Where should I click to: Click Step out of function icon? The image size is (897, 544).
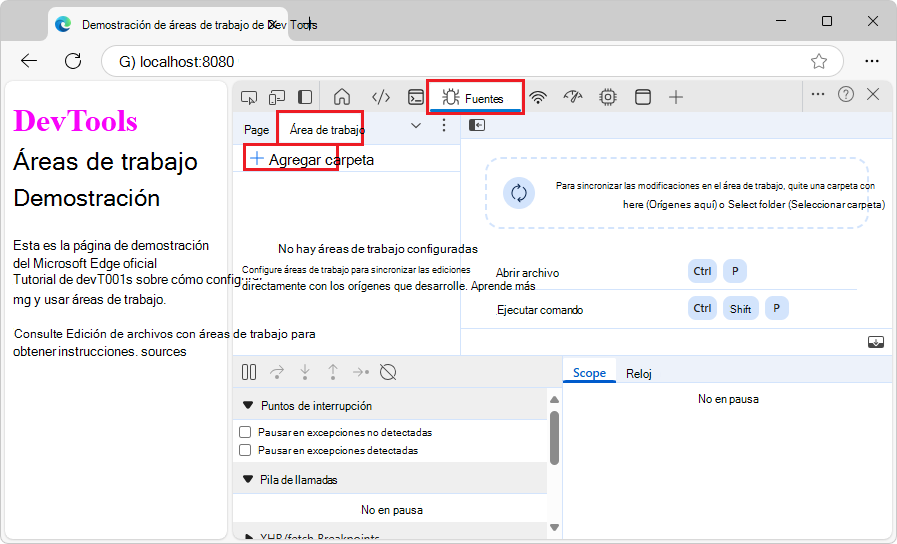[x=333, y=372]
